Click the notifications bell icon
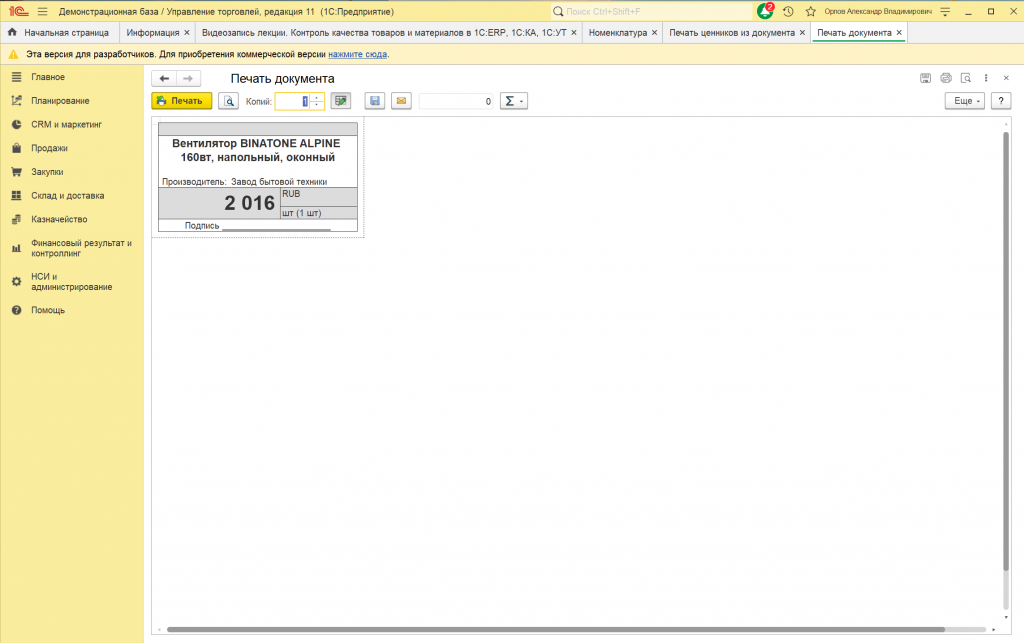The height and width of the screenshot is (643, 1024). click(765, 11)
